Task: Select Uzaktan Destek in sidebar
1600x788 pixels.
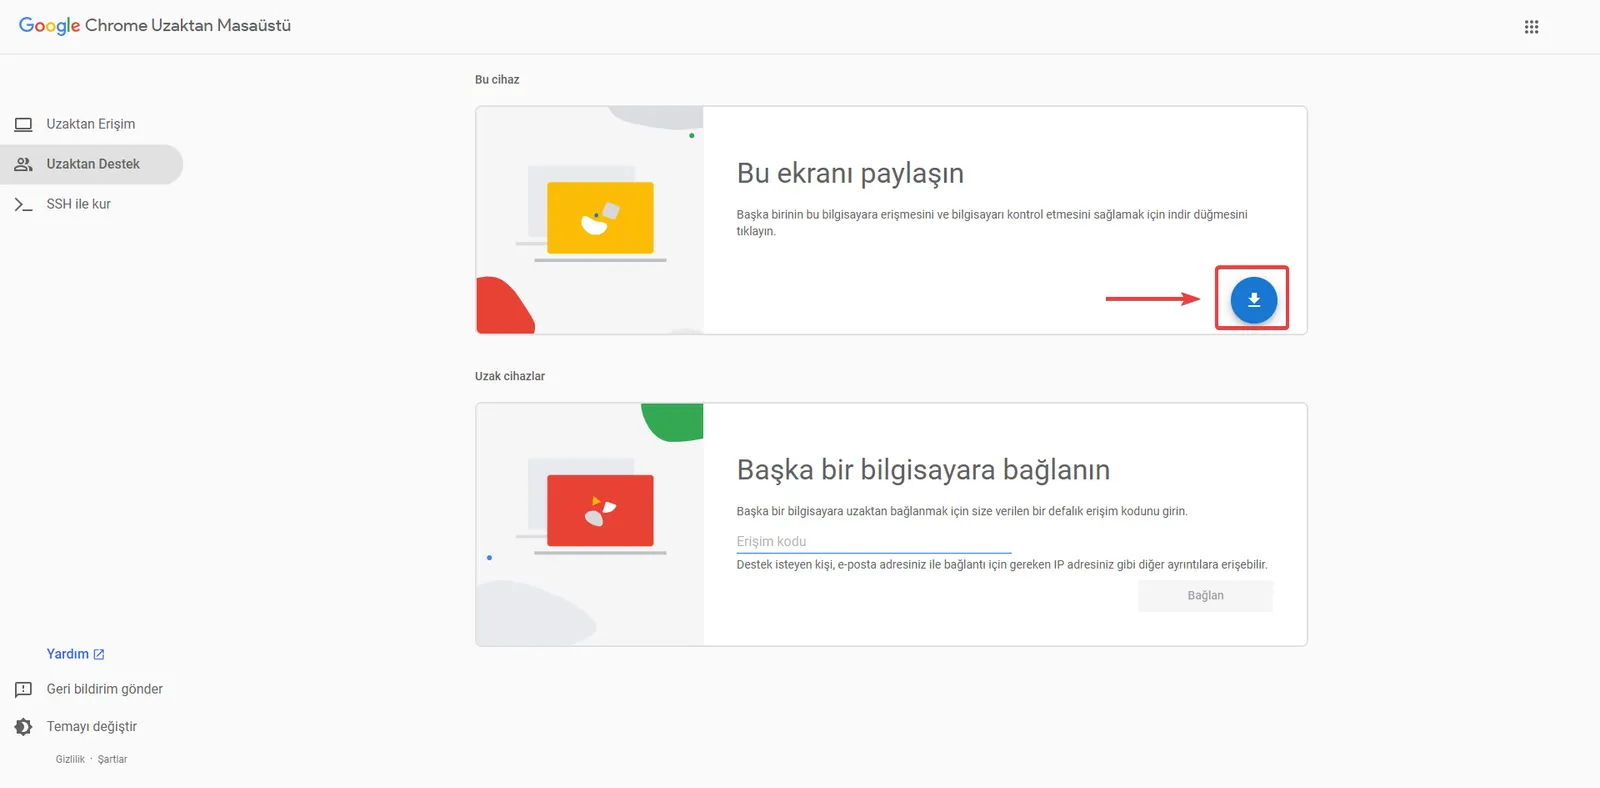Action: pos(91,164)
